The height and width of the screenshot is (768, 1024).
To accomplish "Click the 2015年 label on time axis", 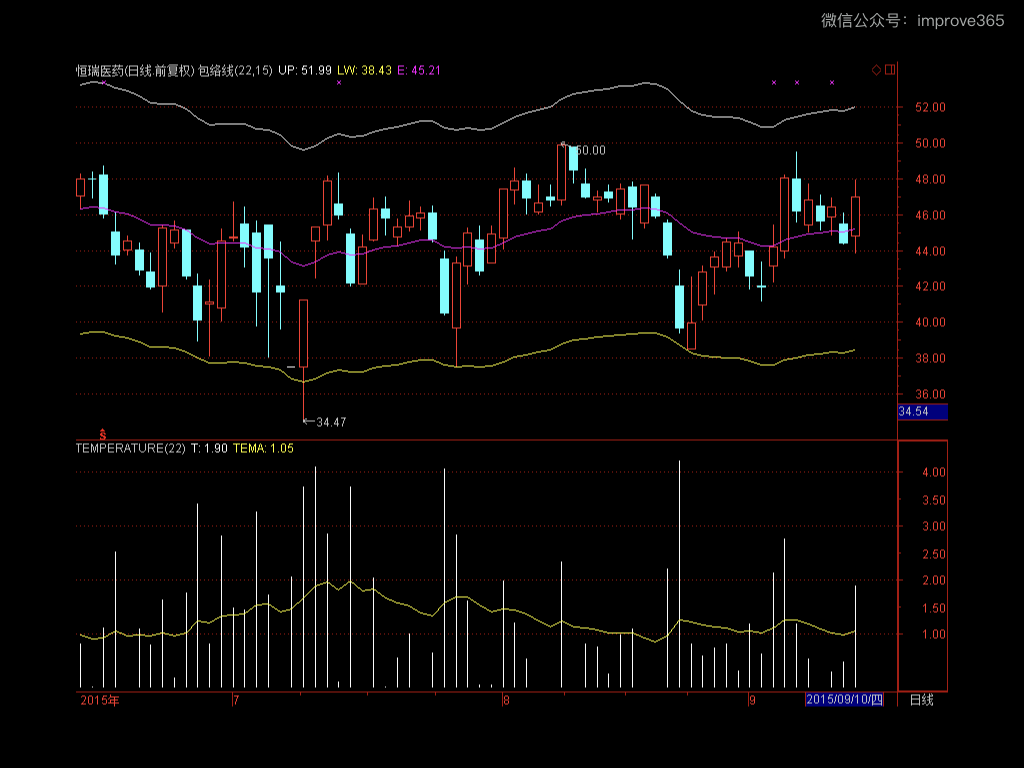I will (99, 700).
